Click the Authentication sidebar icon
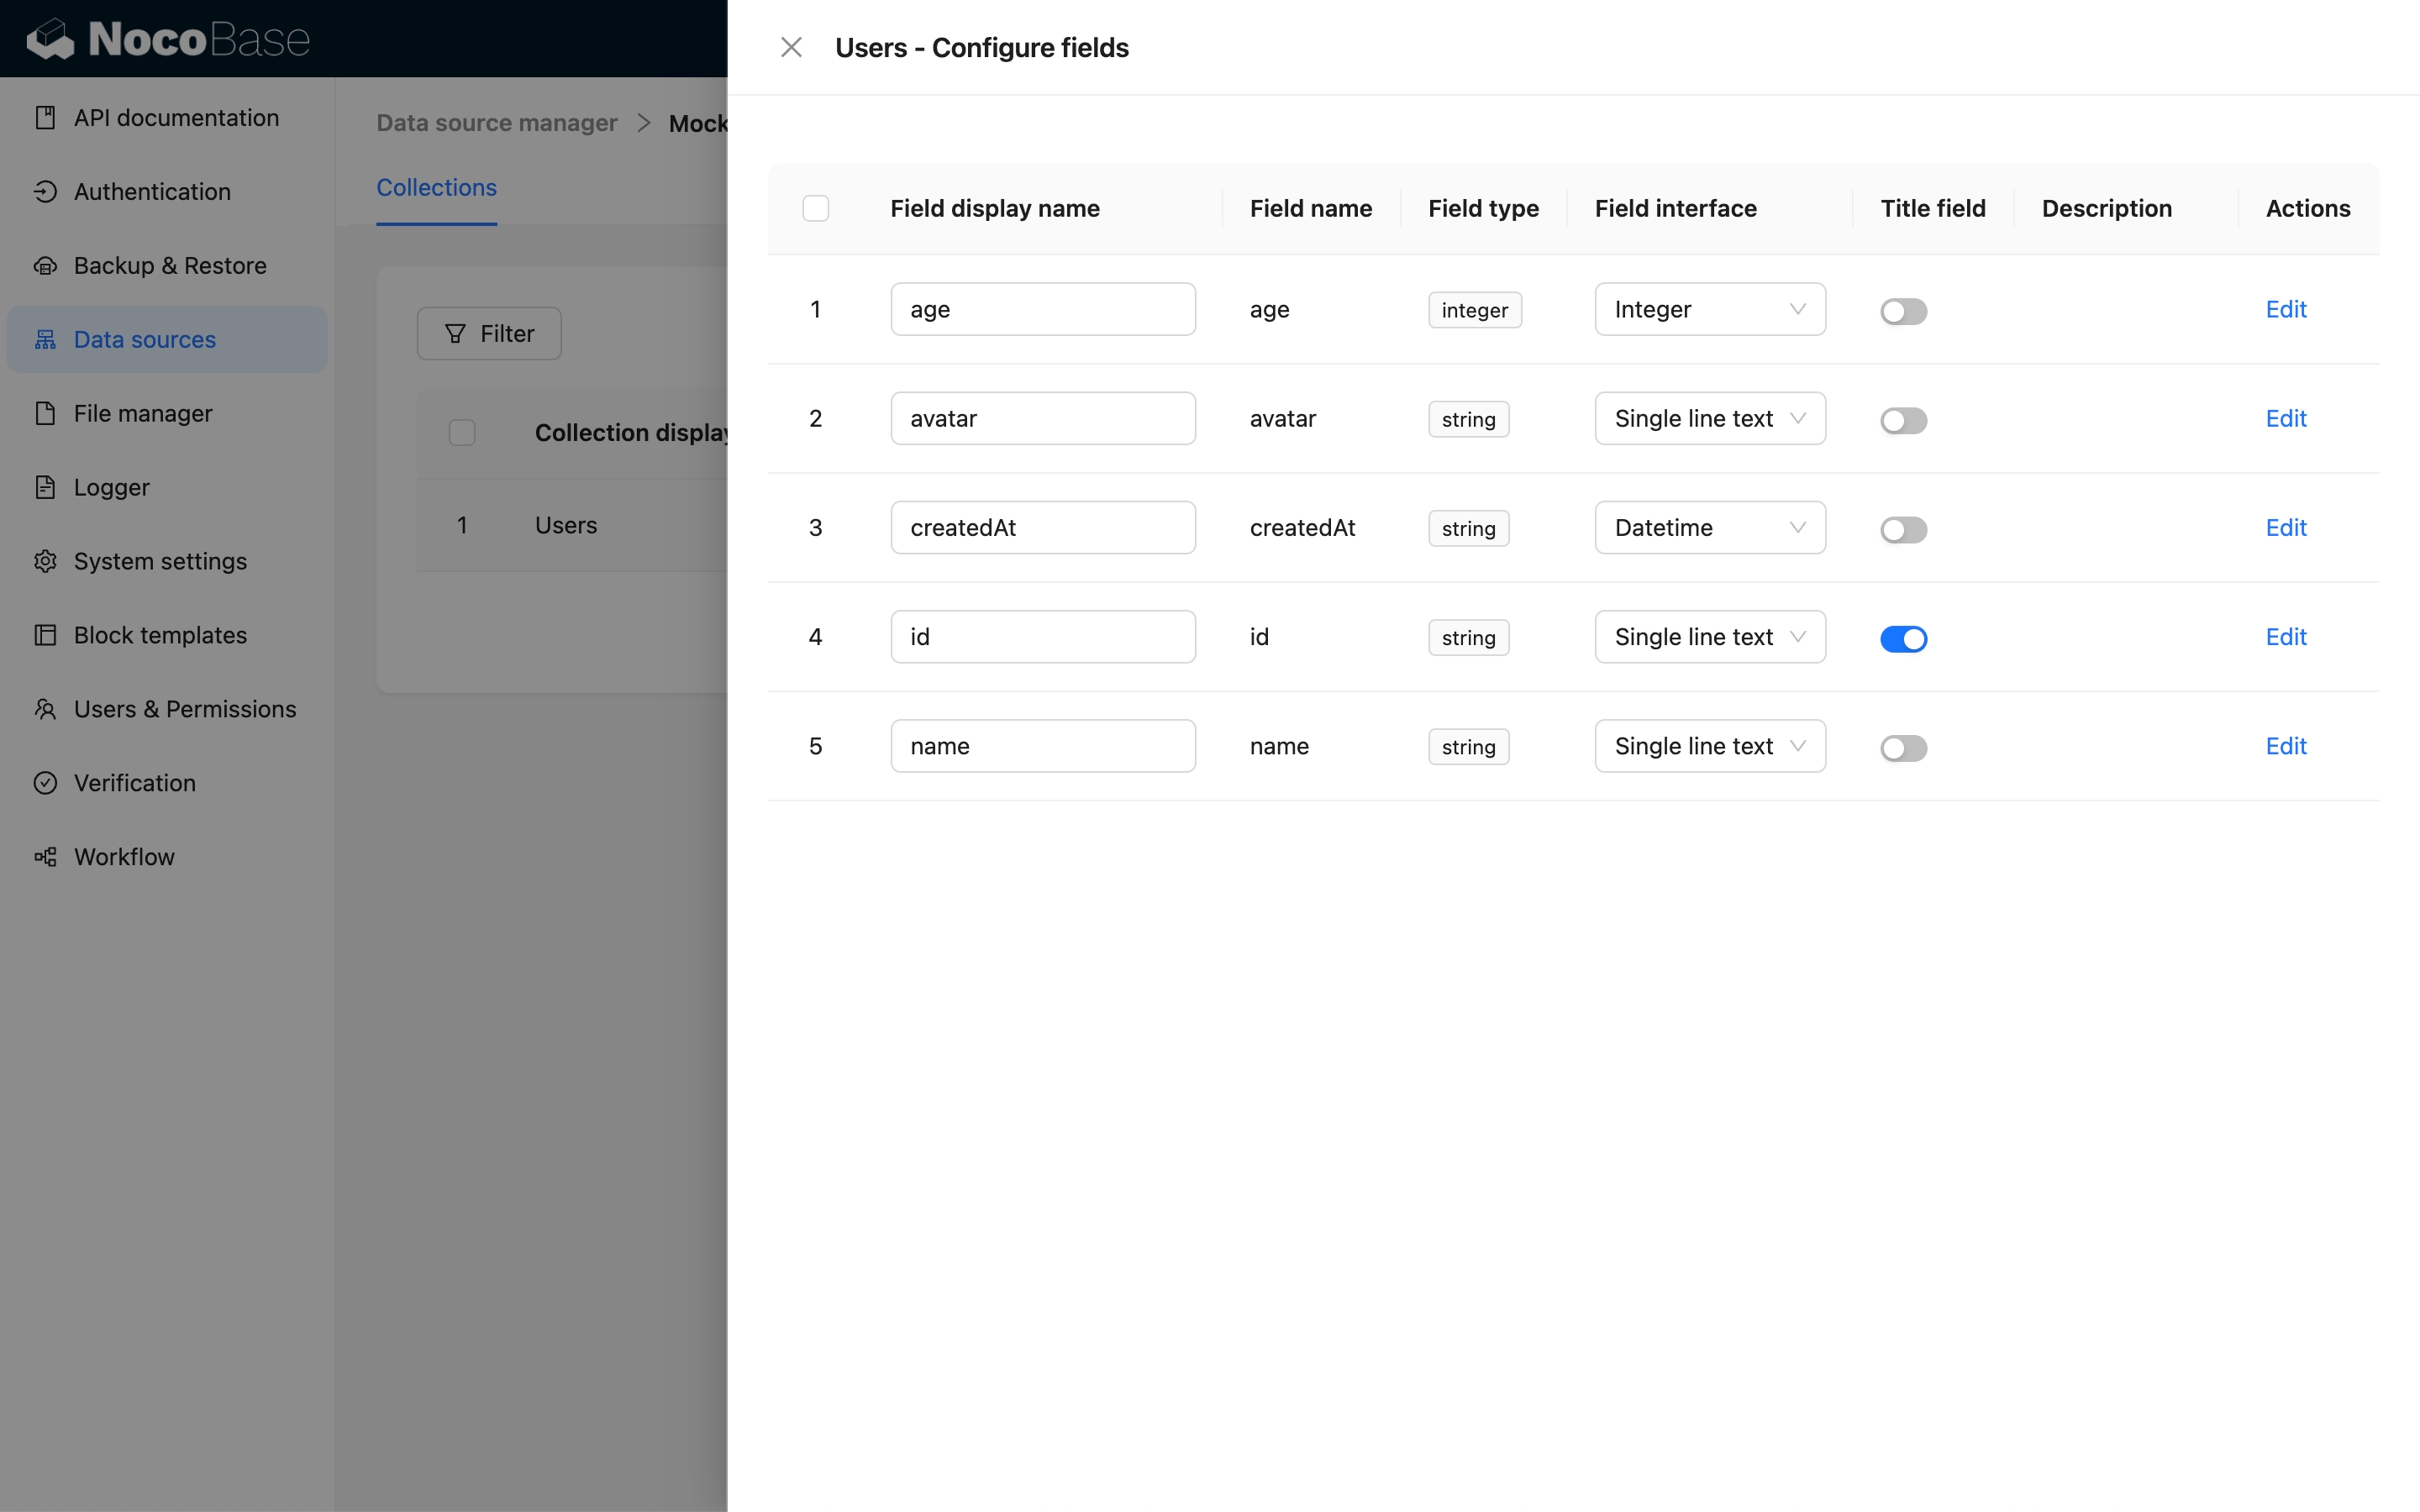This screenshot has width=2420, height=1512. [x=45, y=192]
